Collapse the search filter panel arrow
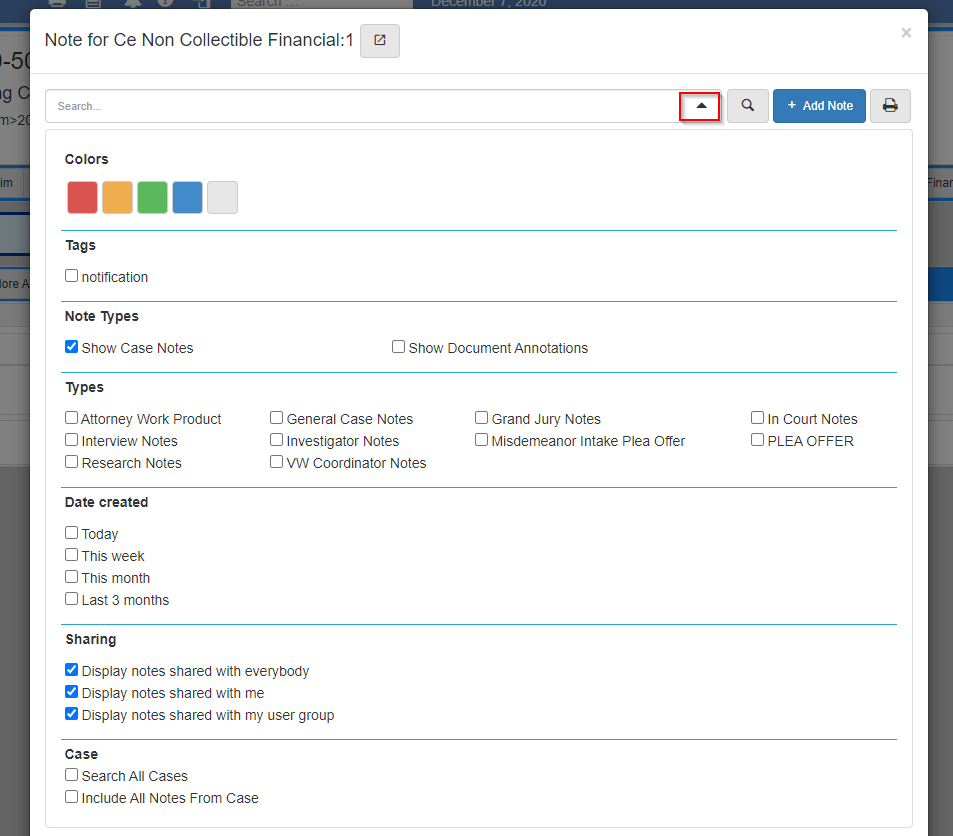Image resolution: width=953 pixels, height=836 pixels. (x=700, y=106)
